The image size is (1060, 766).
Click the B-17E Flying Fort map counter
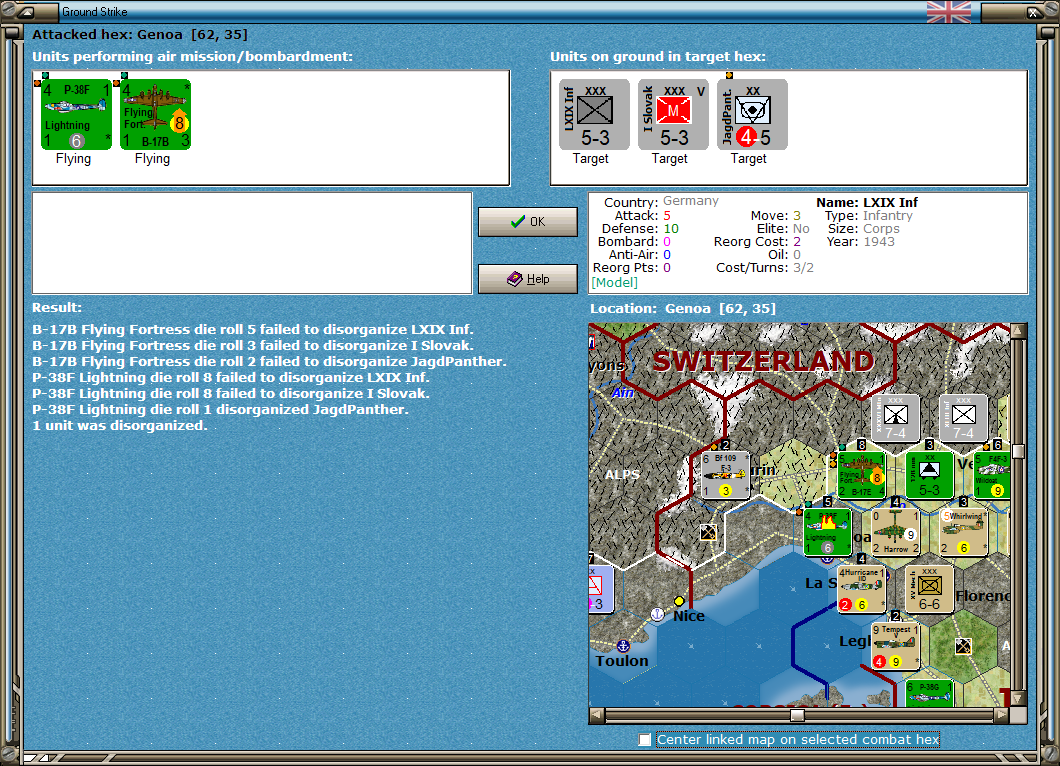pos(861,475)
